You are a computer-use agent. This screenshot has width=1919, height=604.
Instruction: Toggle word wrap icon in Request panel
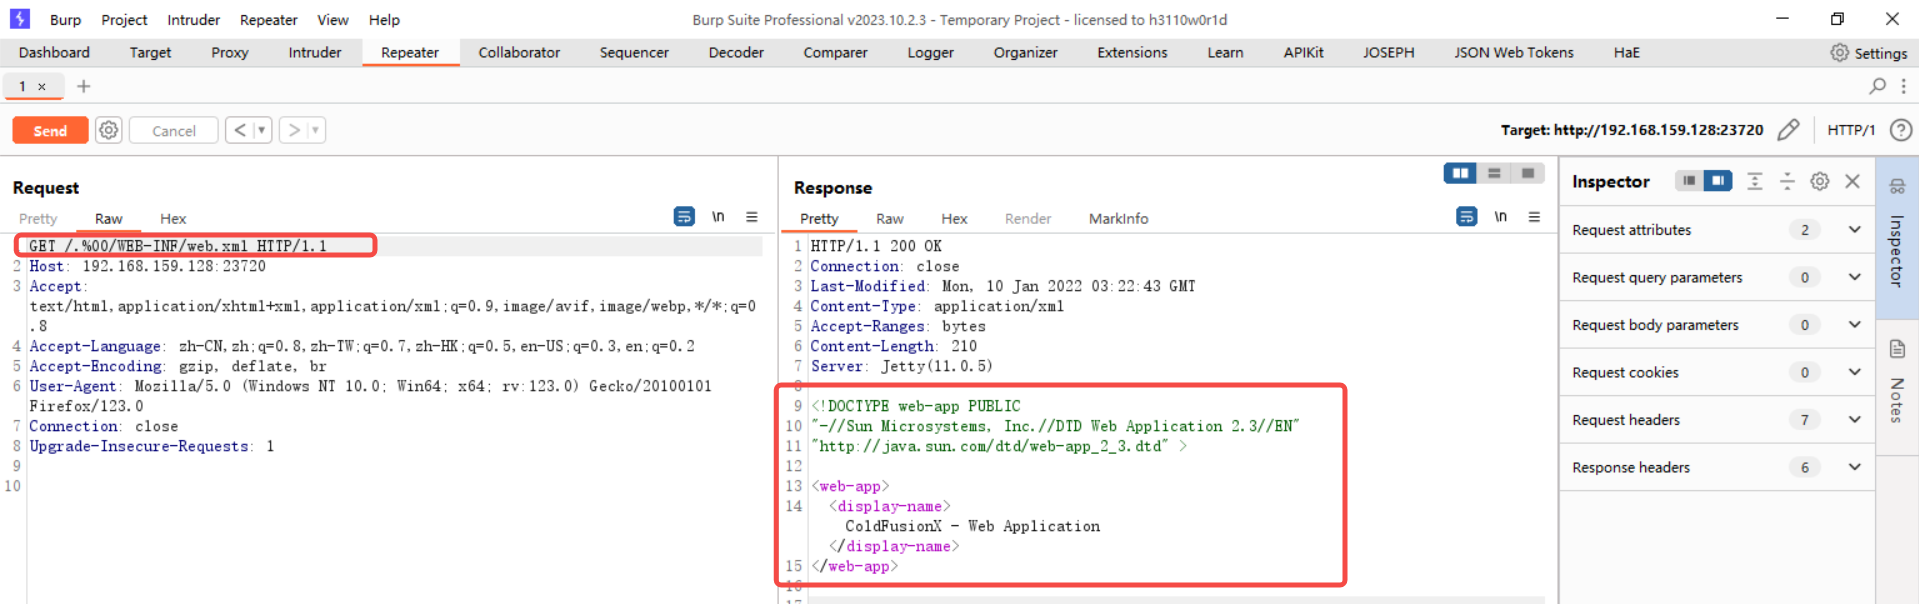point(684,217)
